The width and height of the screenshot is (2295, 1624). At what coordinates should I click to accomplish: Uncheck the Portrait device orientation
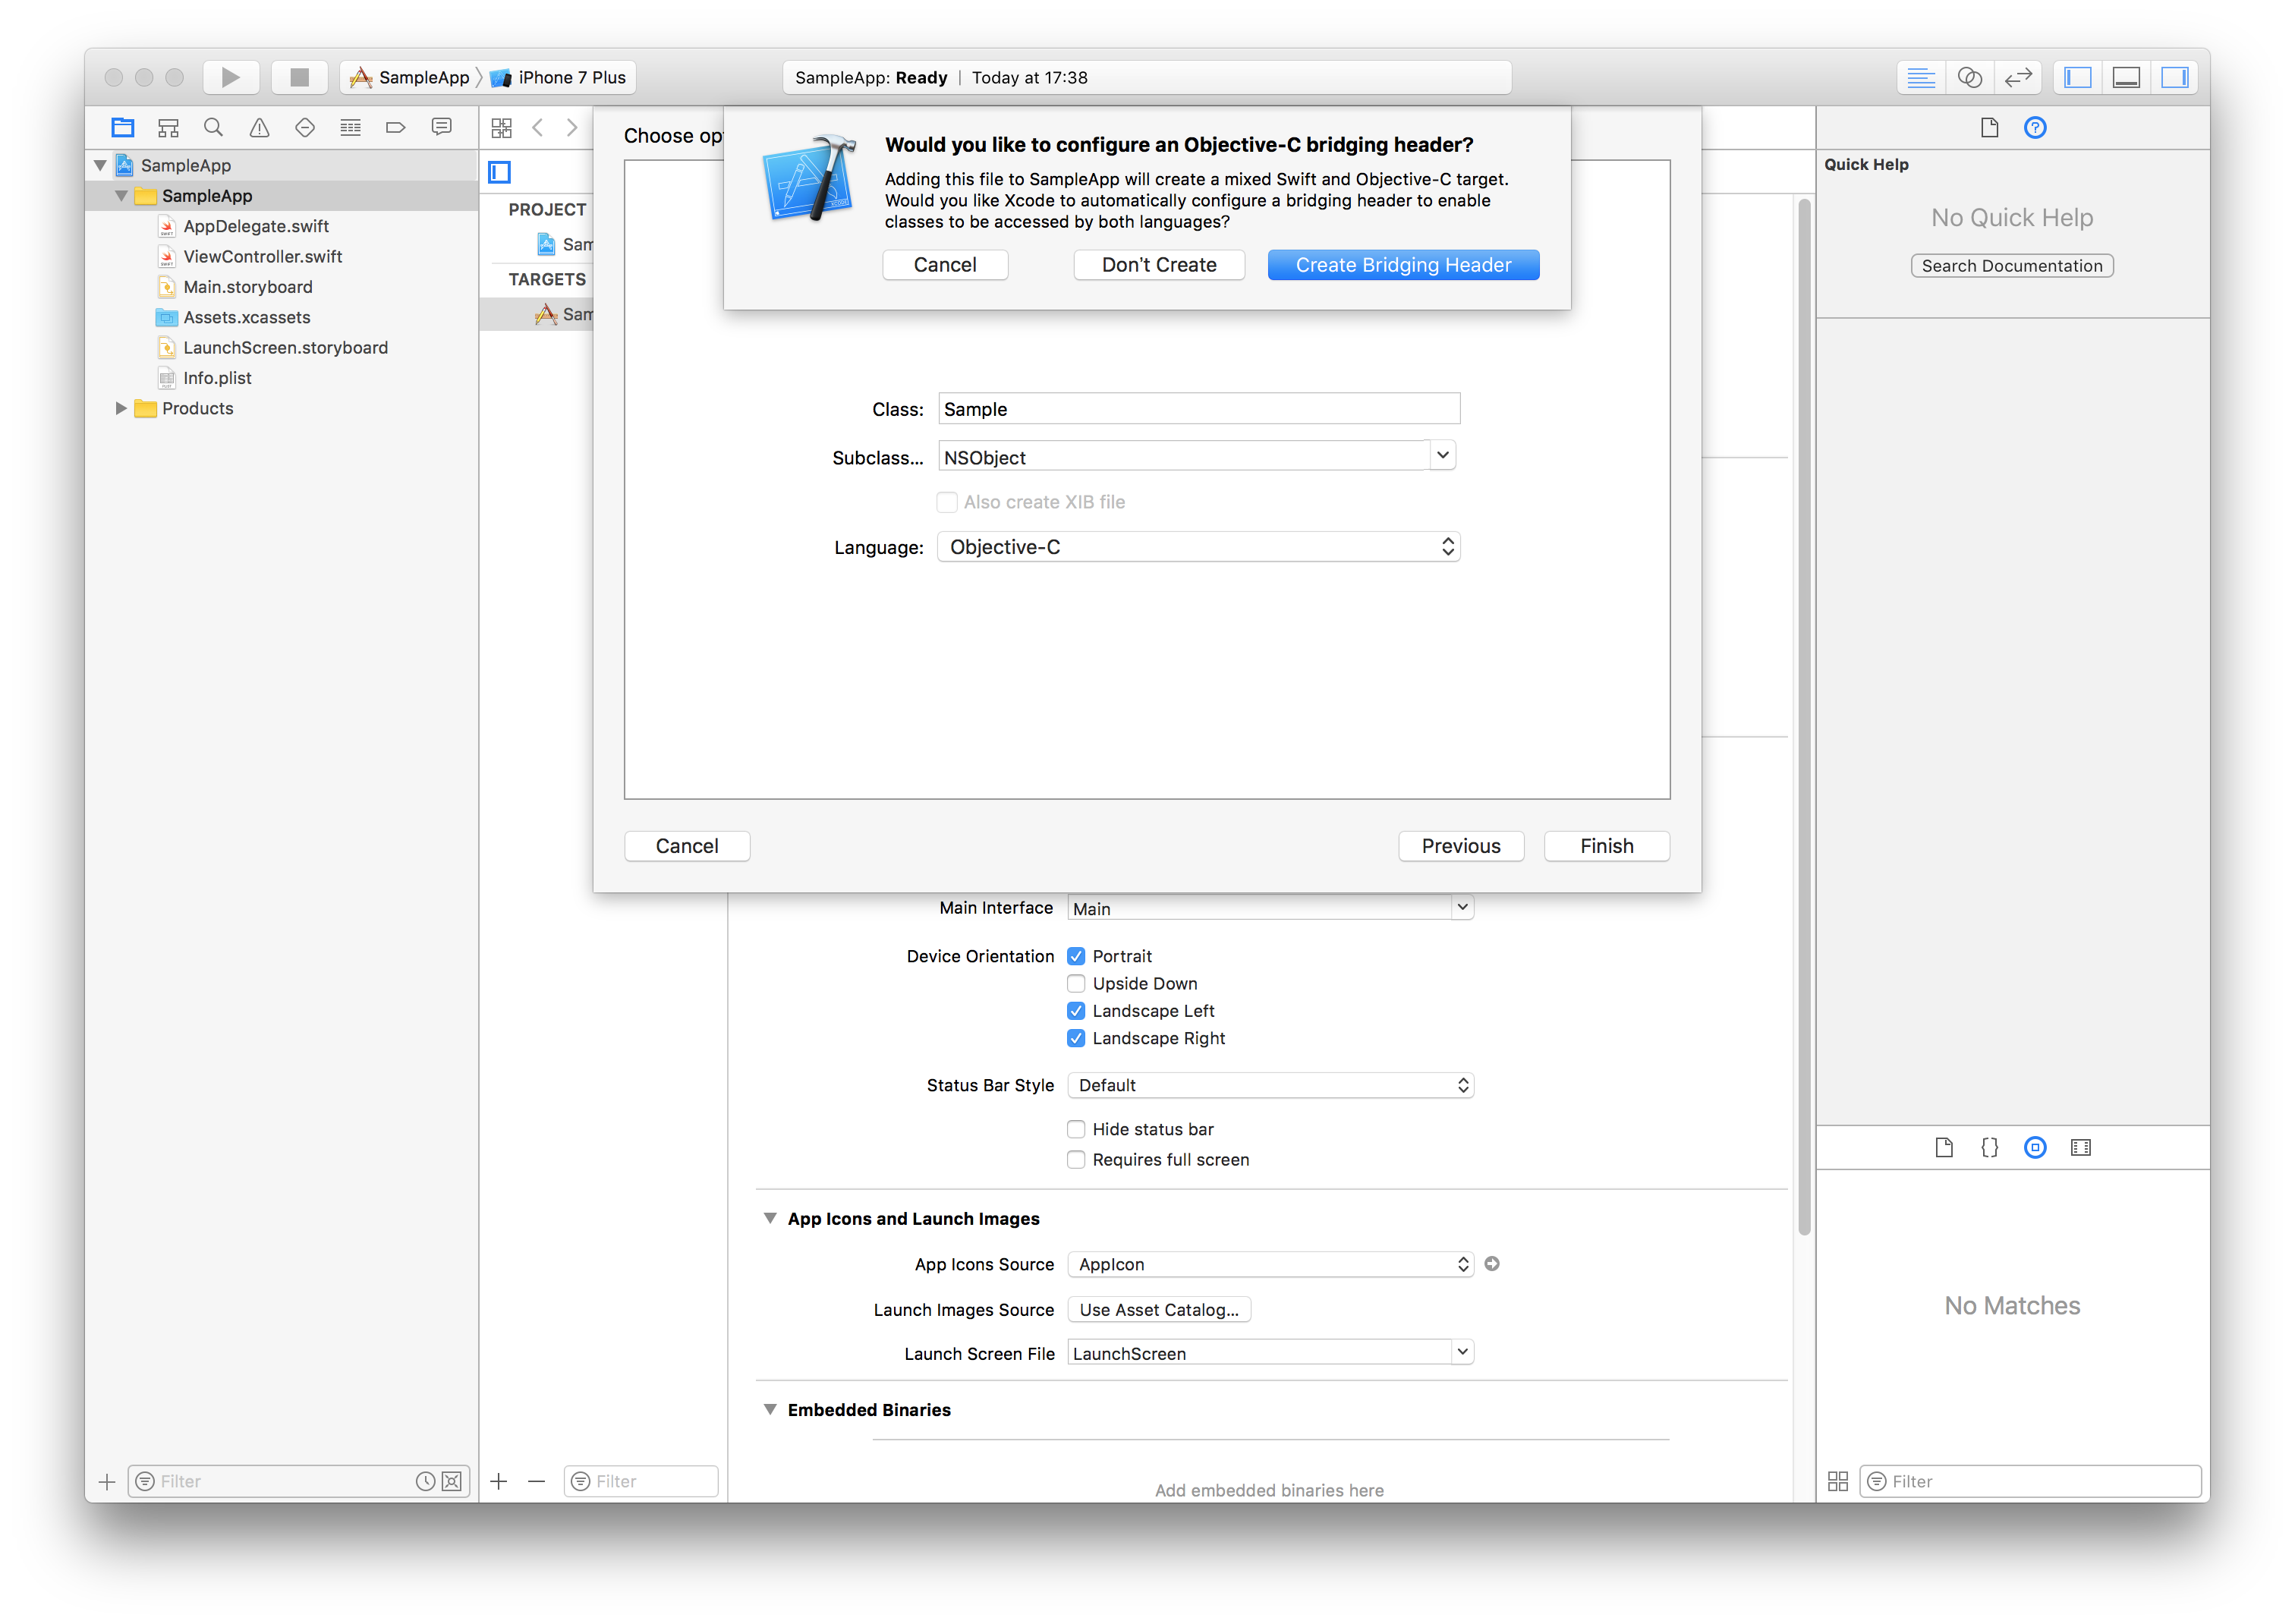point(1076,955)
